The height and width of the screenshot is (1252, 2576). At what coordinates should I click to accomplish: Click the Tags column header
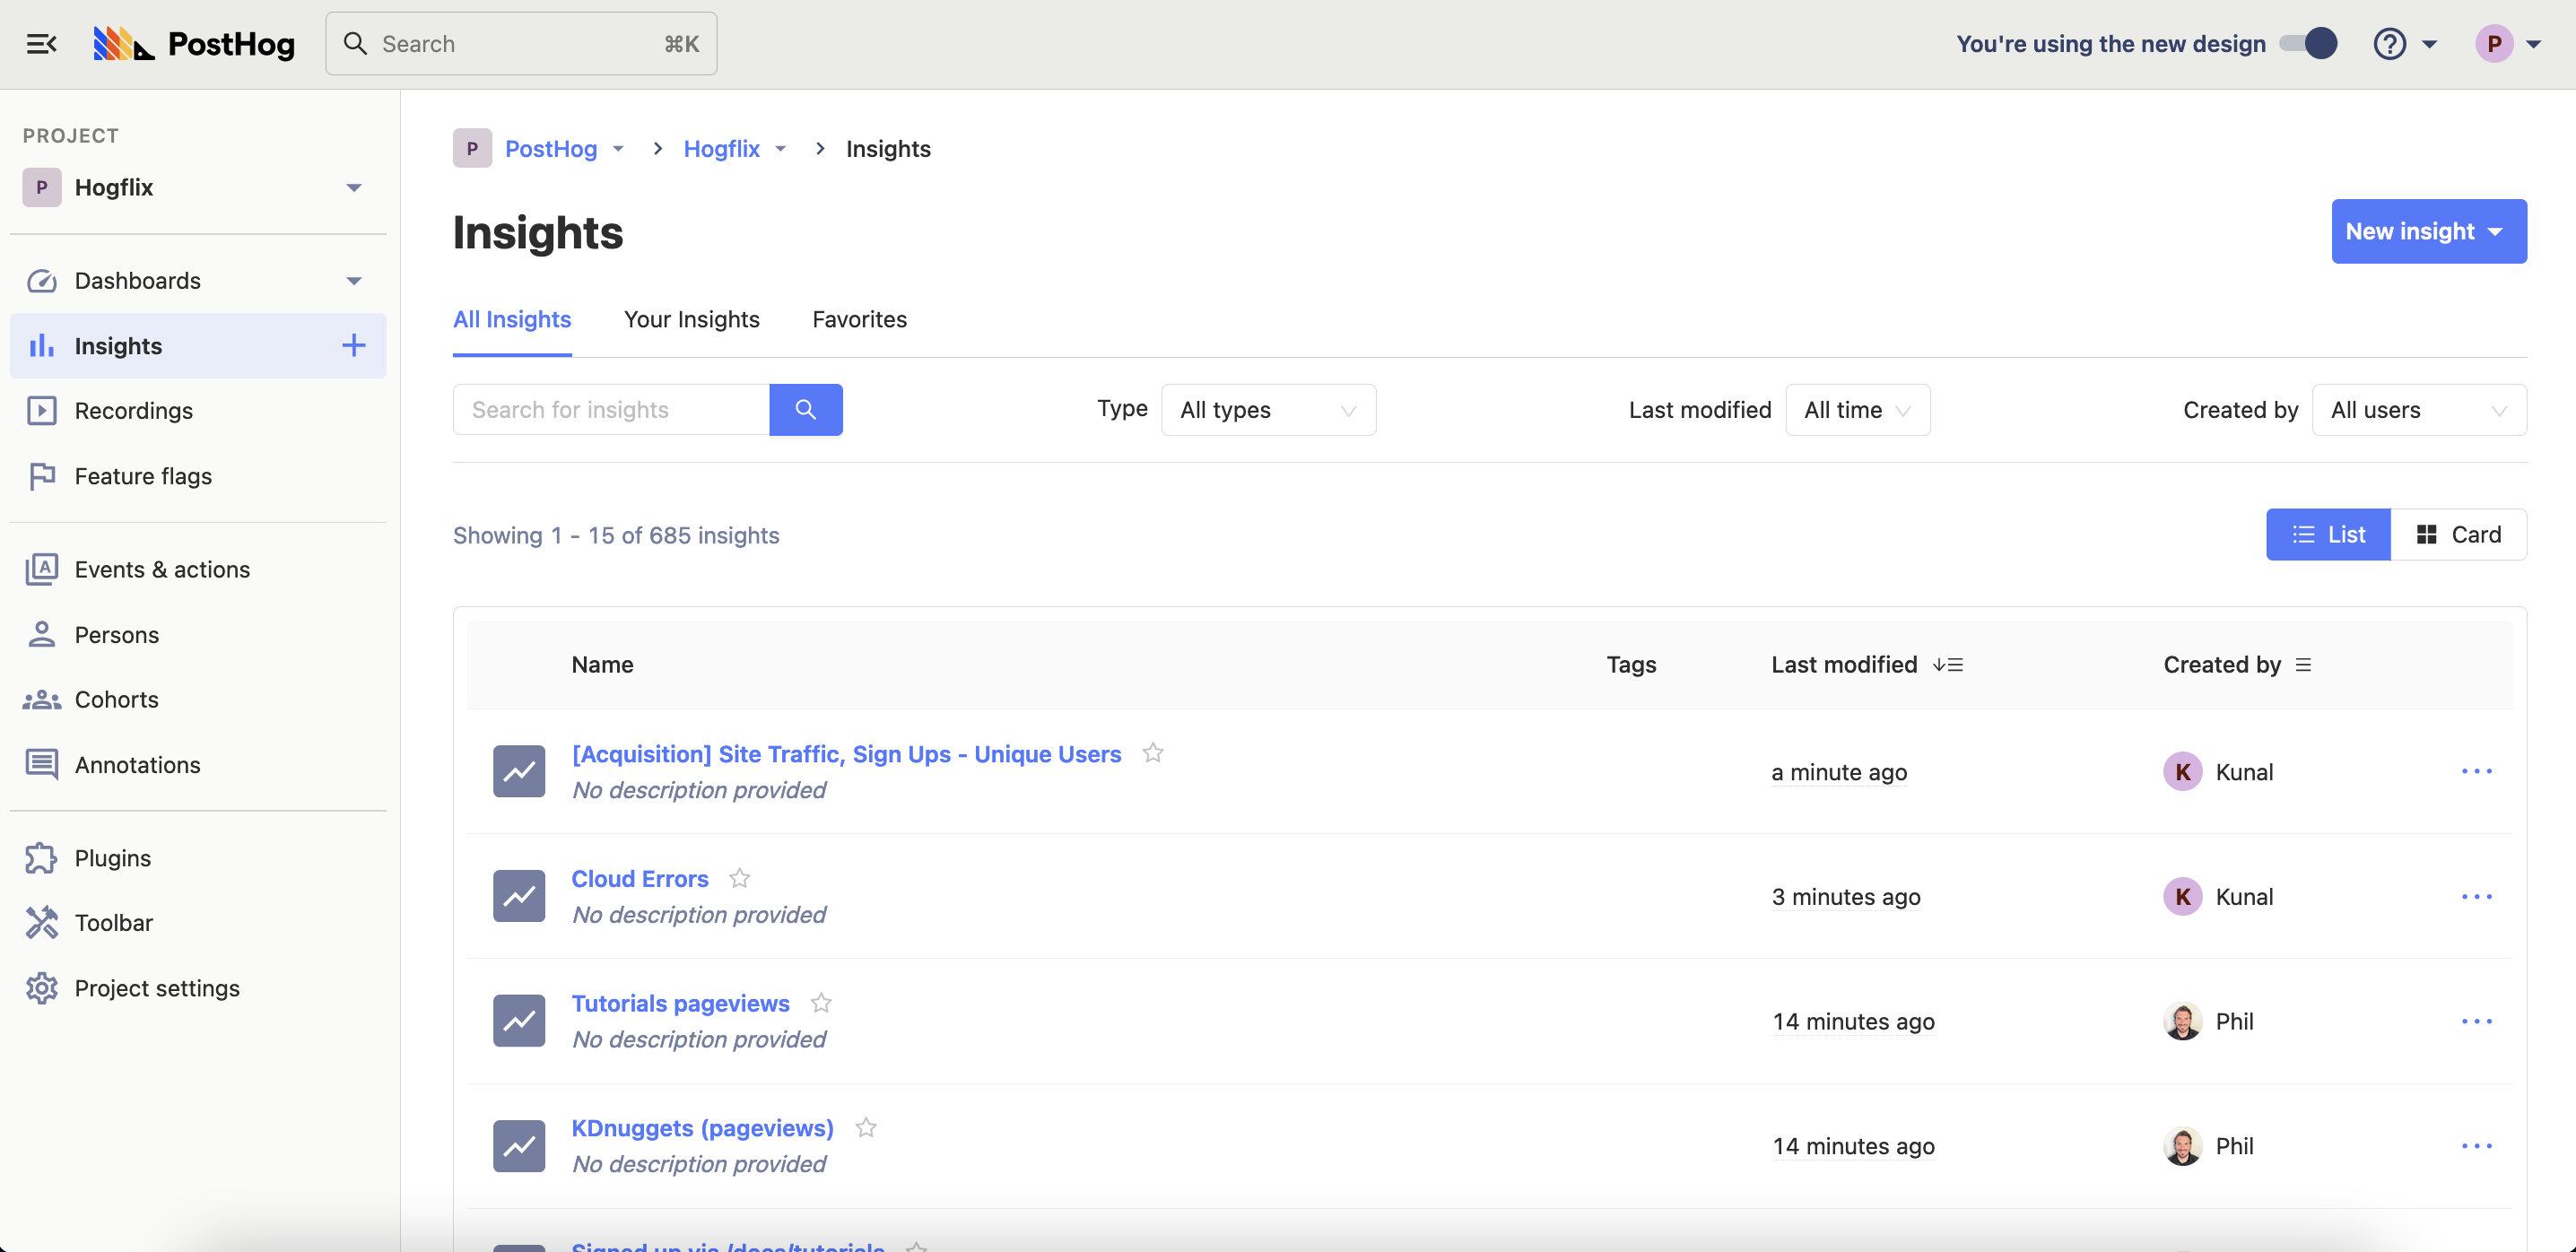click(1631, 665)
